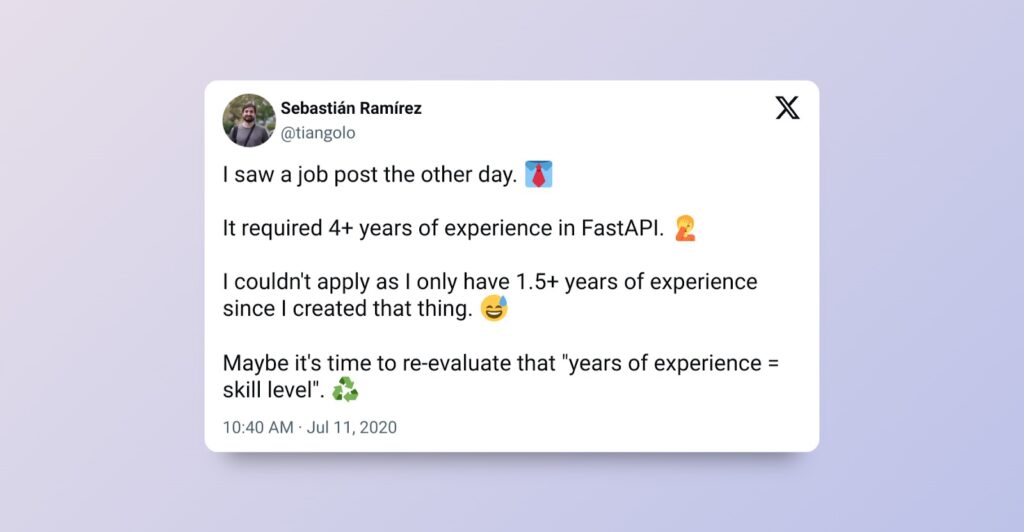
Task: Click the green recycling symbol emoji
Action: pyautogui.click(x=345, y=389)
